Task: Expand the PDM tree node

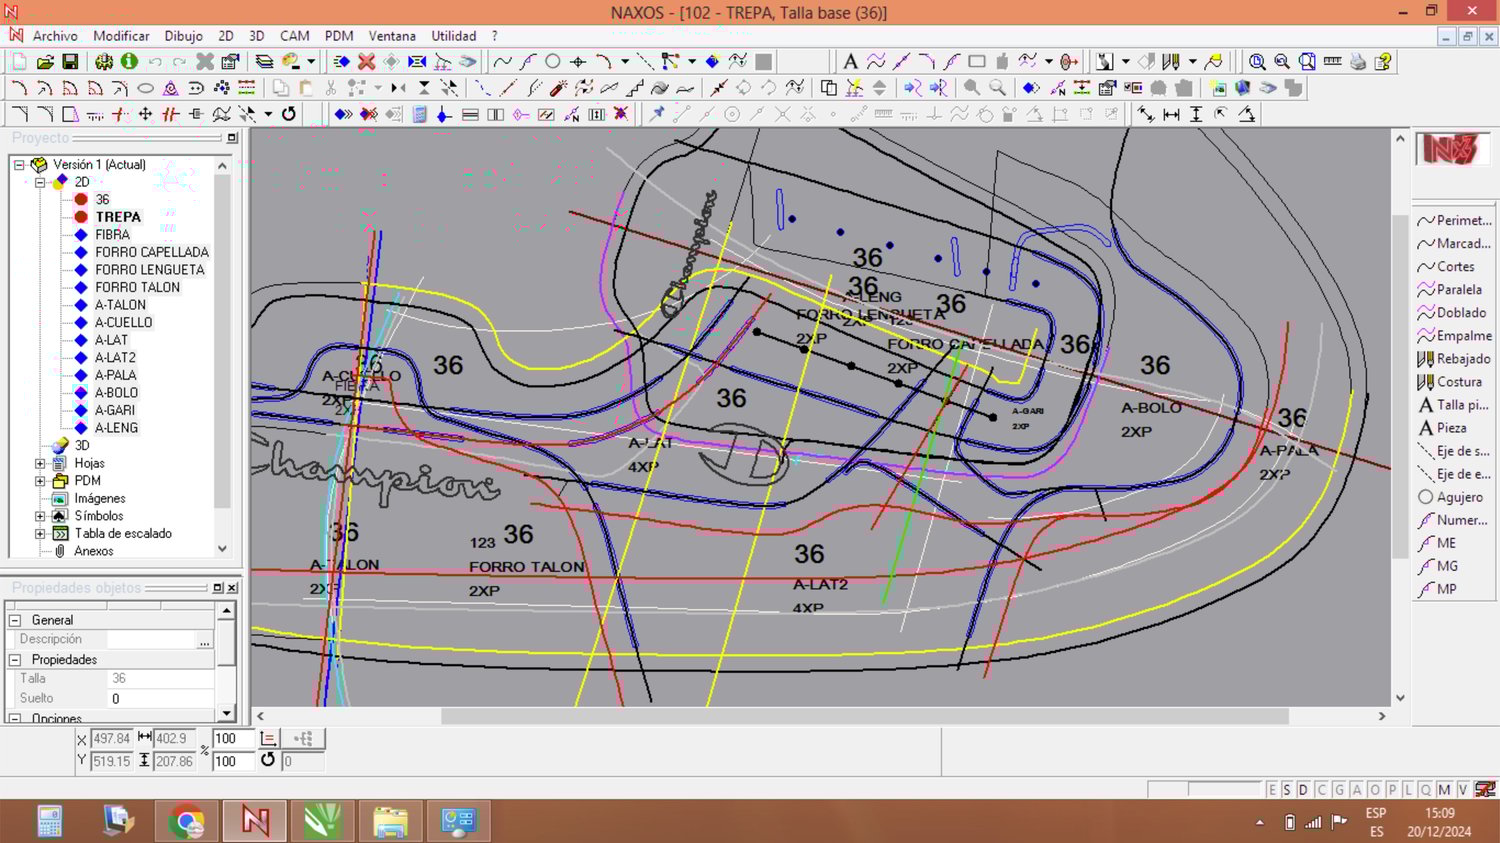Action: 40,481
